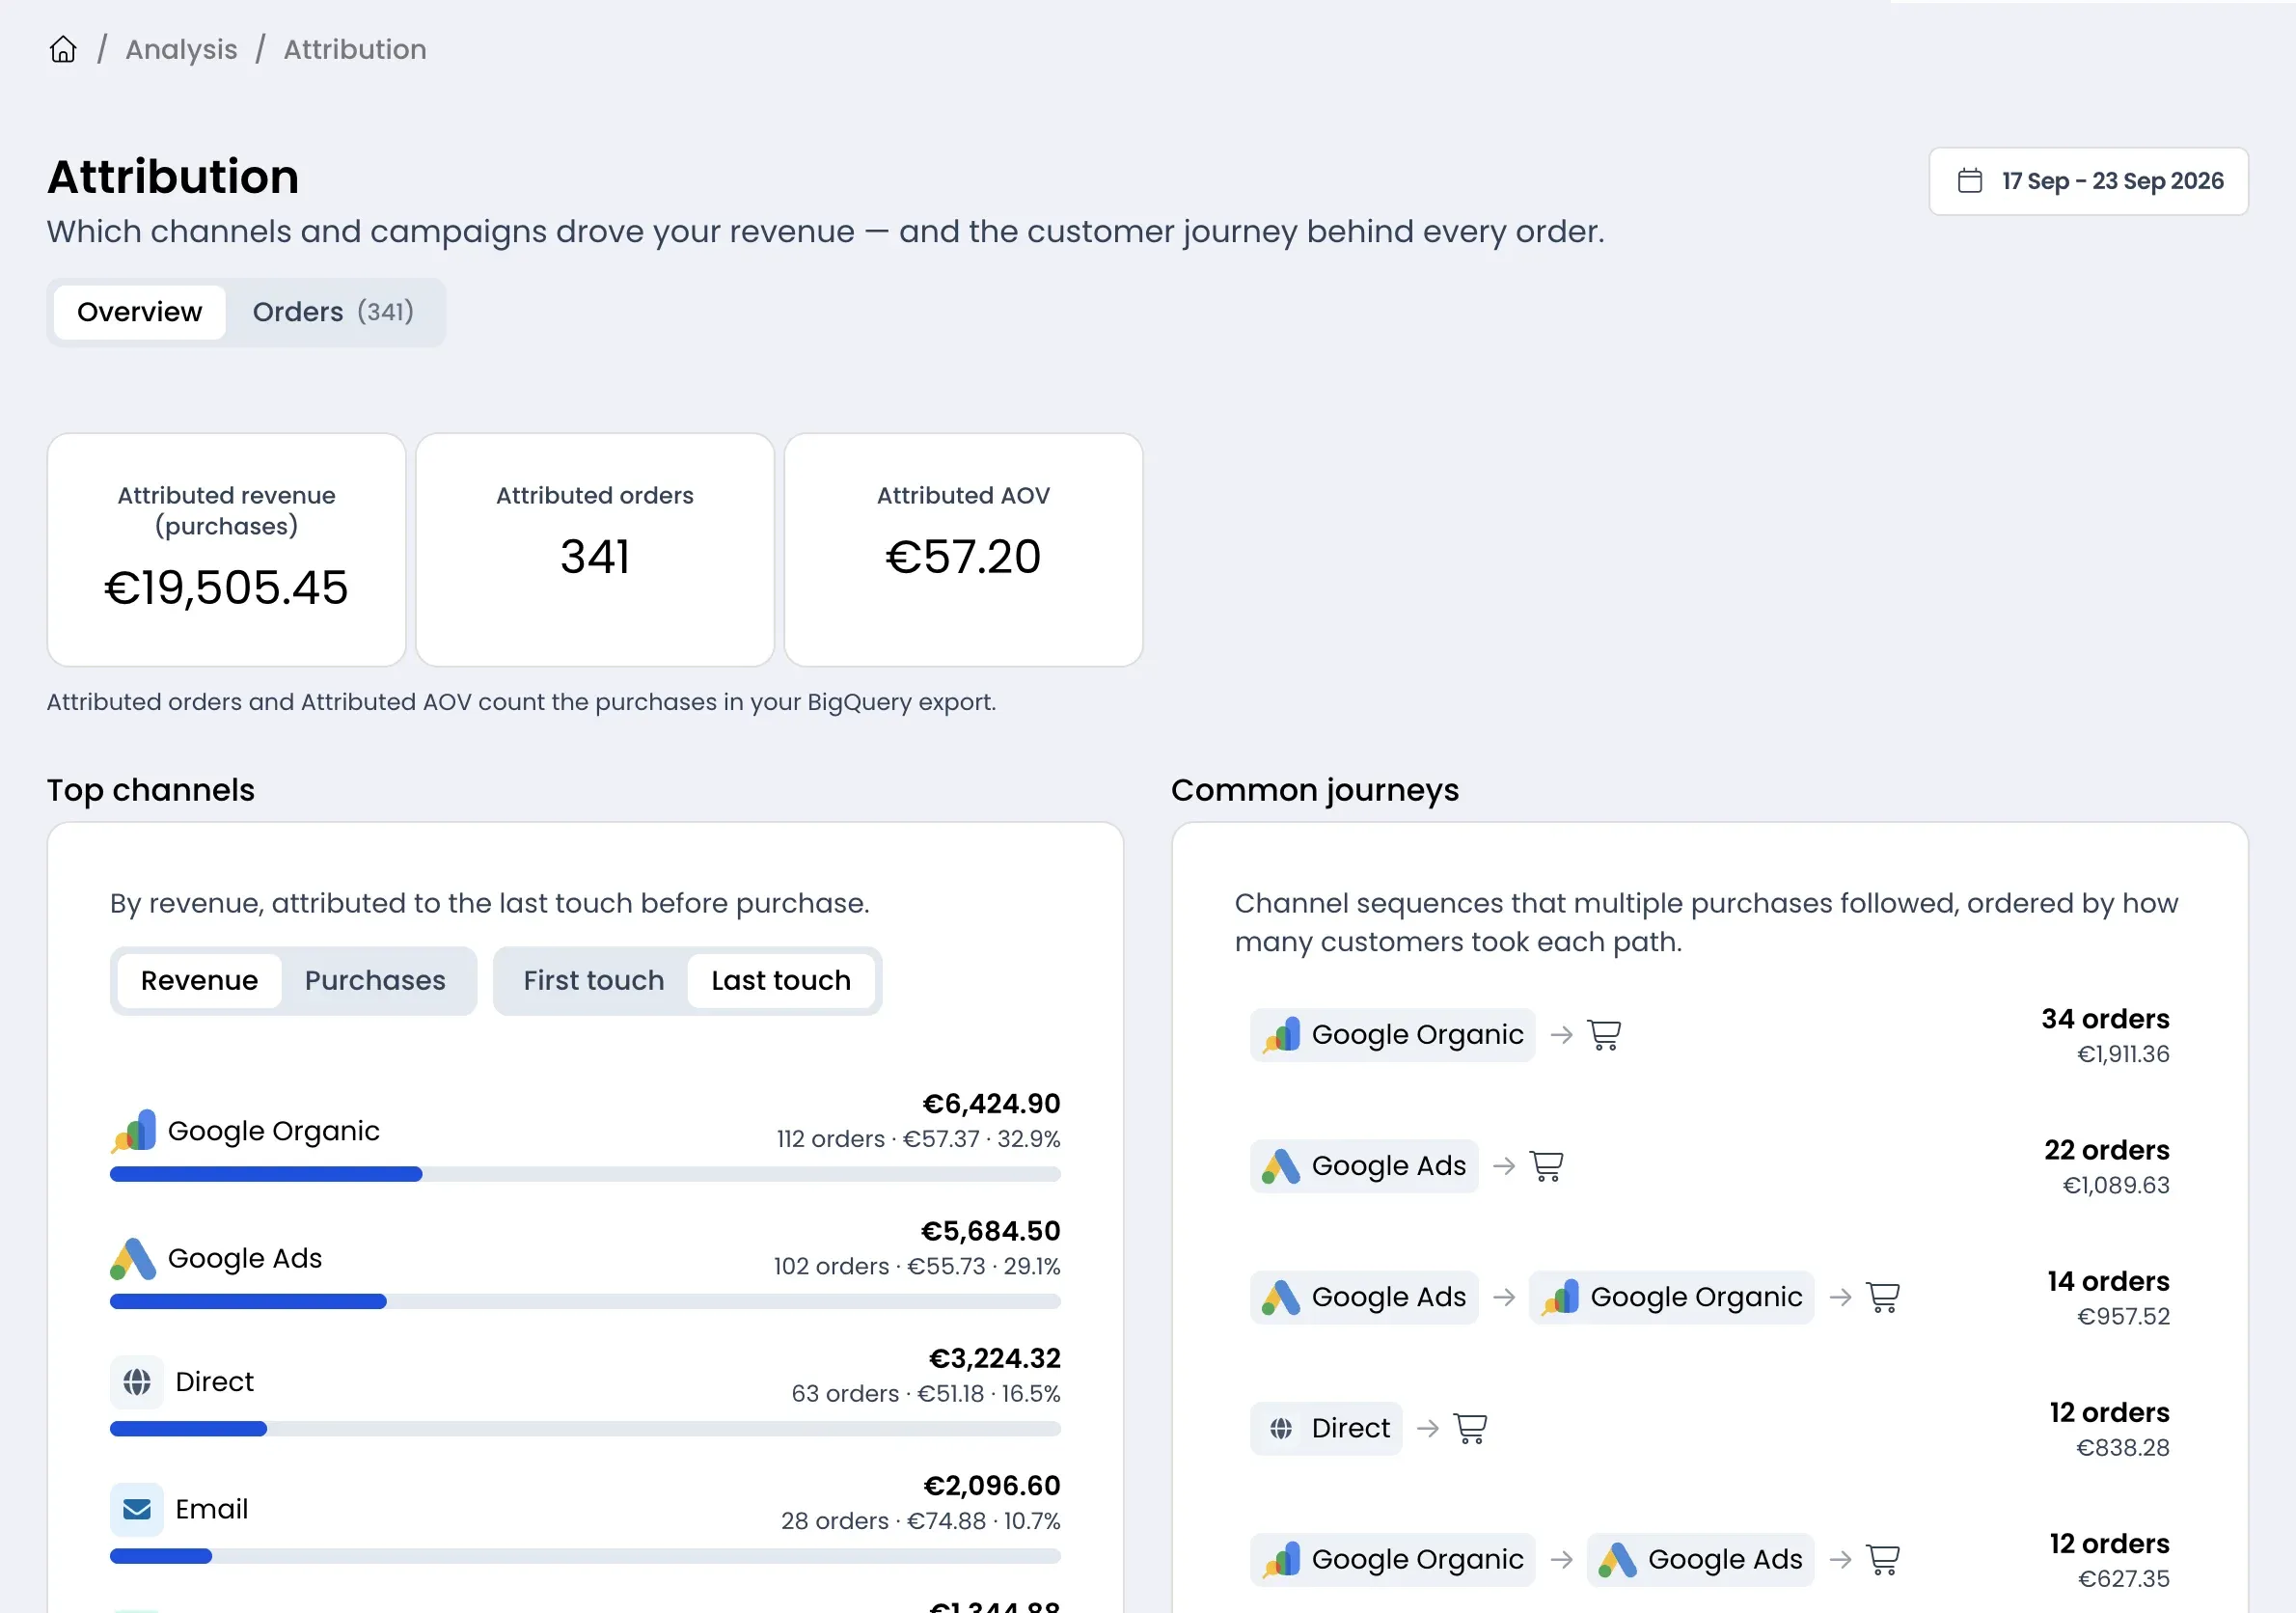Switch to Purchases metric toggle
The width and height of the screenshot is (2296, 1613).
coord(375,980)
